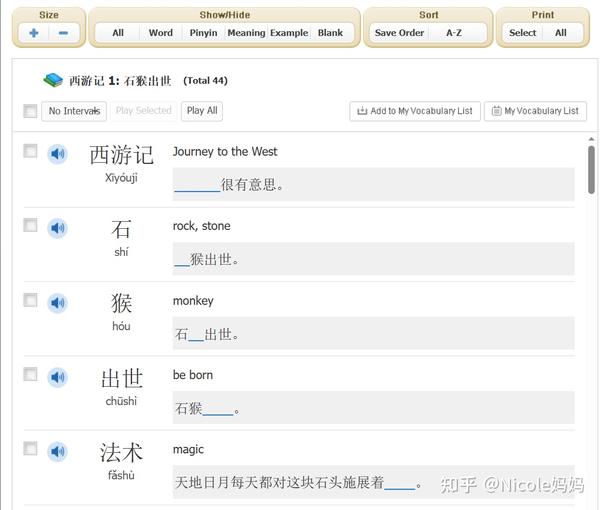Play audio for 猴 (hóu)
The height and width of the screenshot is (510, 600).
coord(57,303)
